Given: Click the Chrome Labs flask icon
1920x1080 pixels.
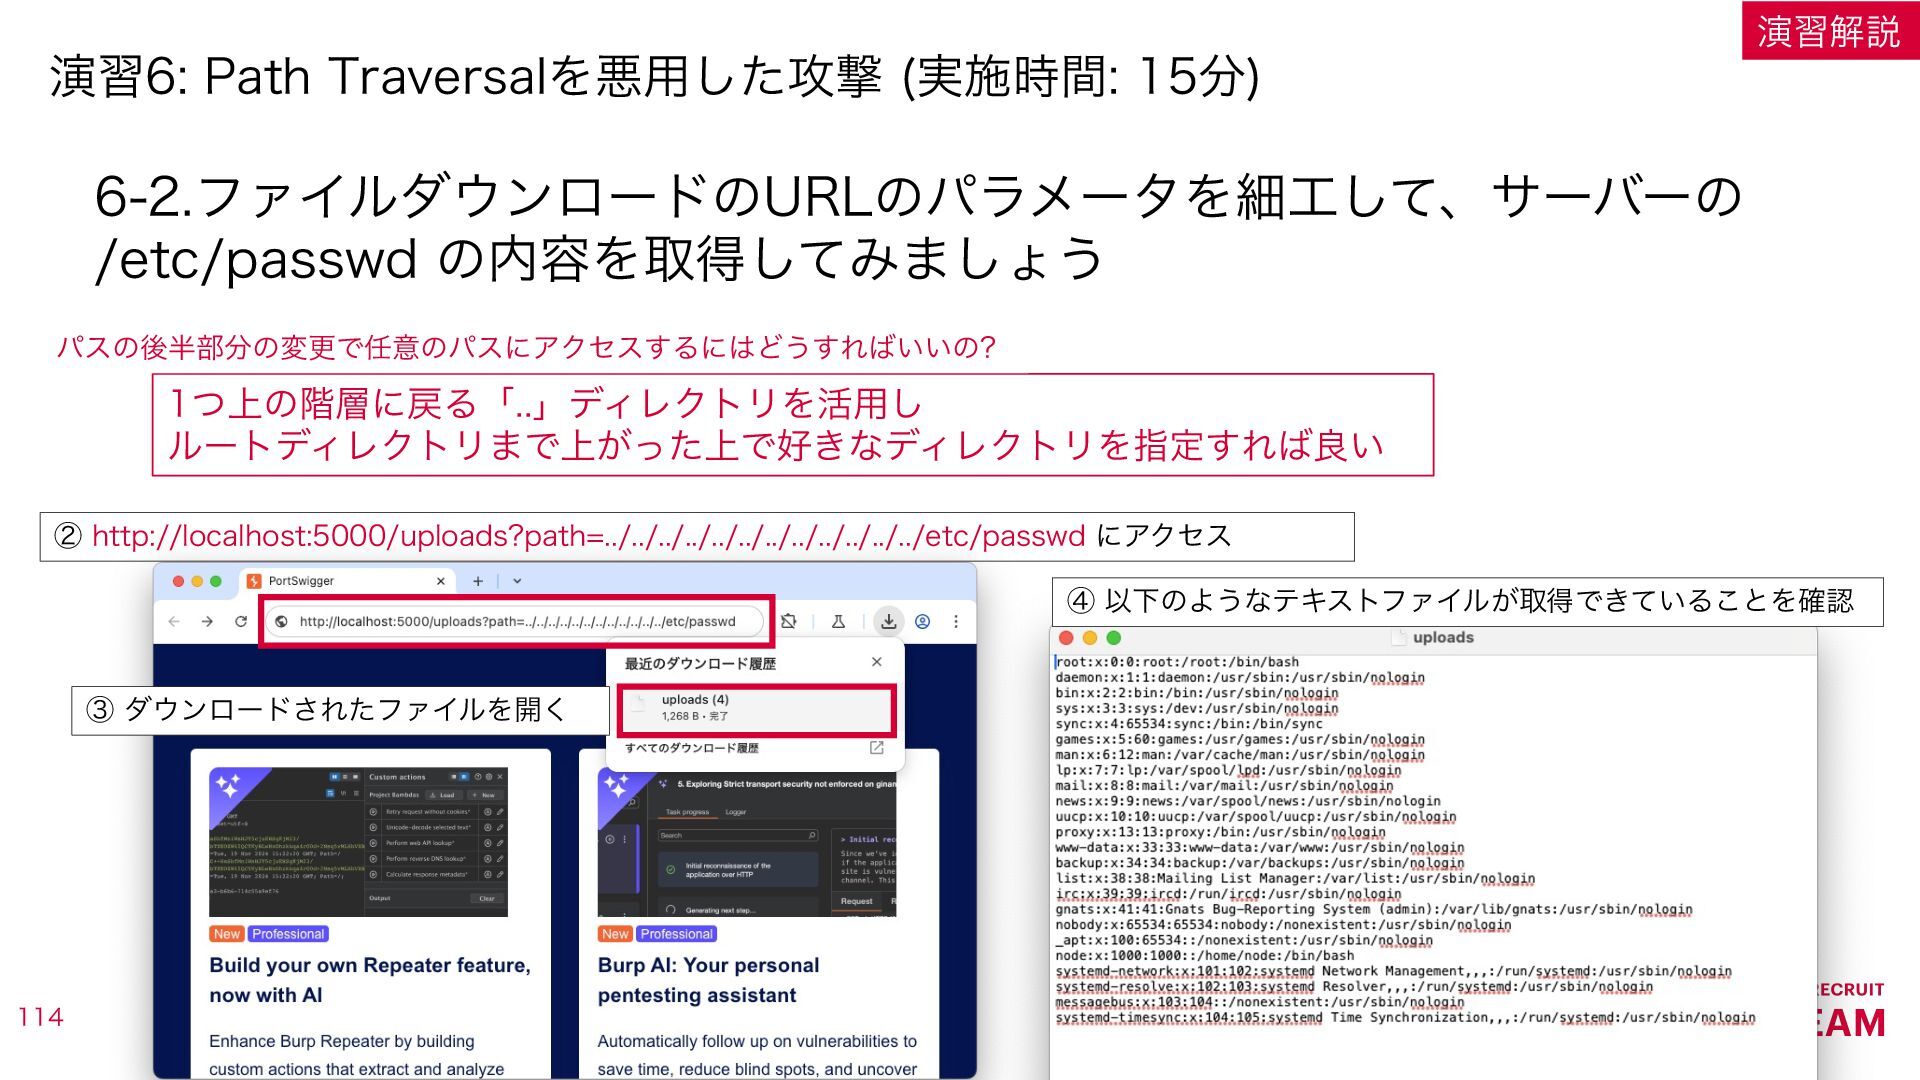Looking at the screenshot, I should tap(838, 621).
